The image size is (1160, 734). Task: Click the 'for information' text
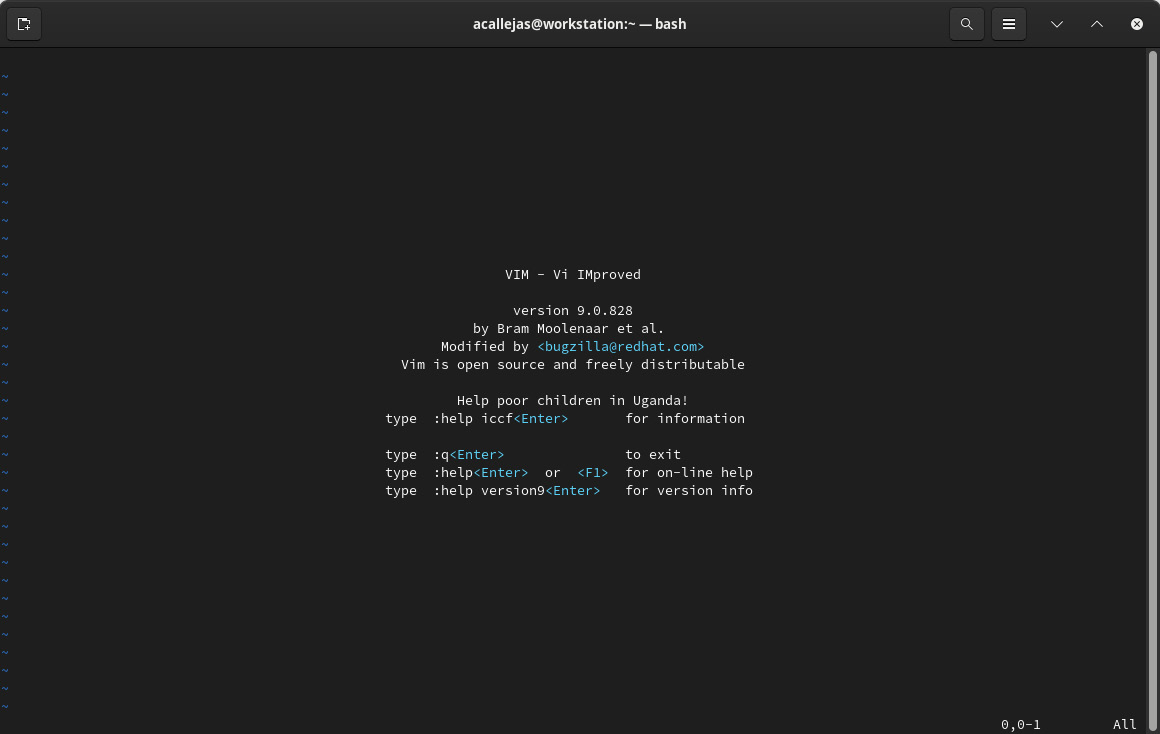[685, 419]
